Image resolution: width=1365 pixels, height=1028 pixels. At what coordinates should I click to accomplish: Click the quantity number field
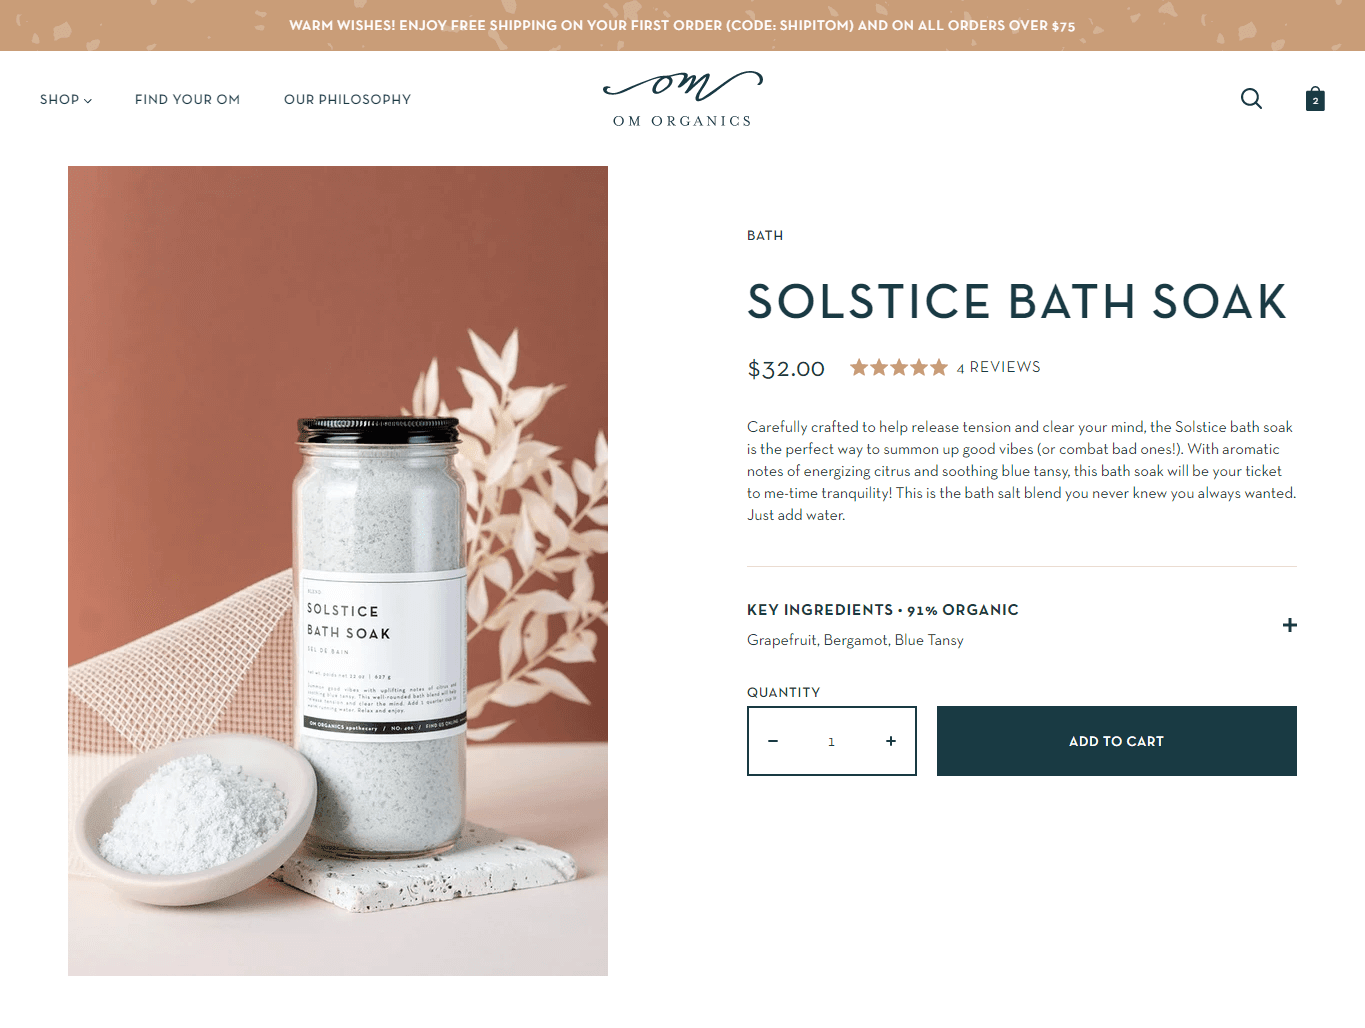pos(831,741)
